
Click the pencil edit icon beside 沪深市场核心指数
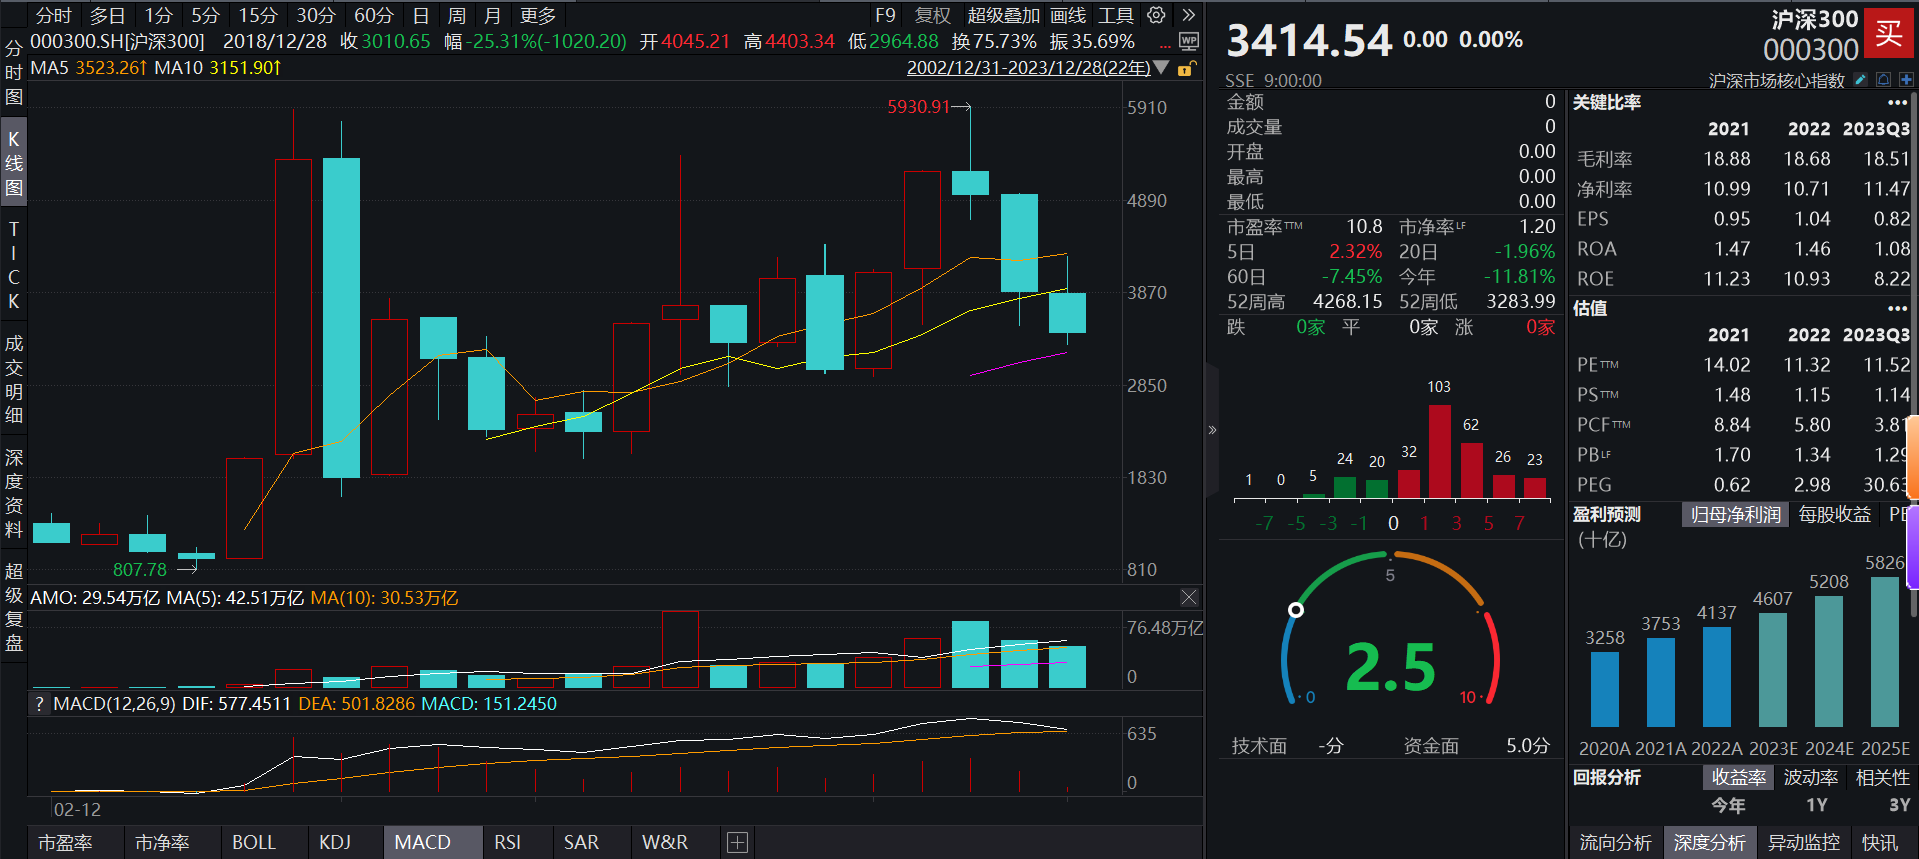pyautogui.click(x=1860, y=80)
